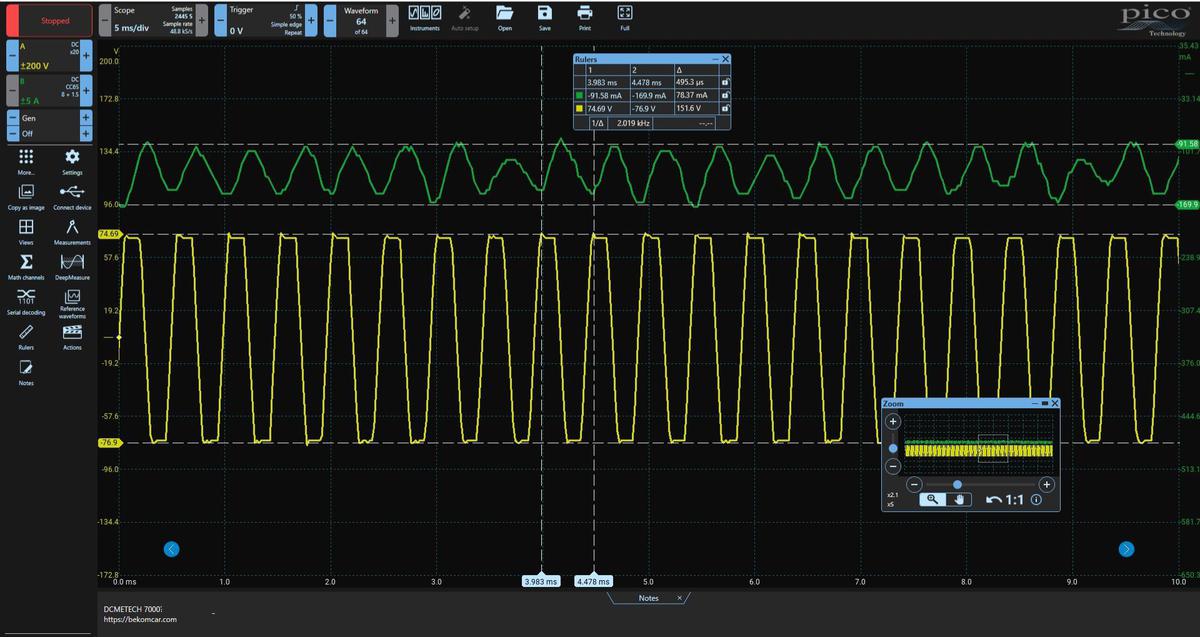
Task: Click the Zoom panel info icon
Action: tap(1036, 500)
